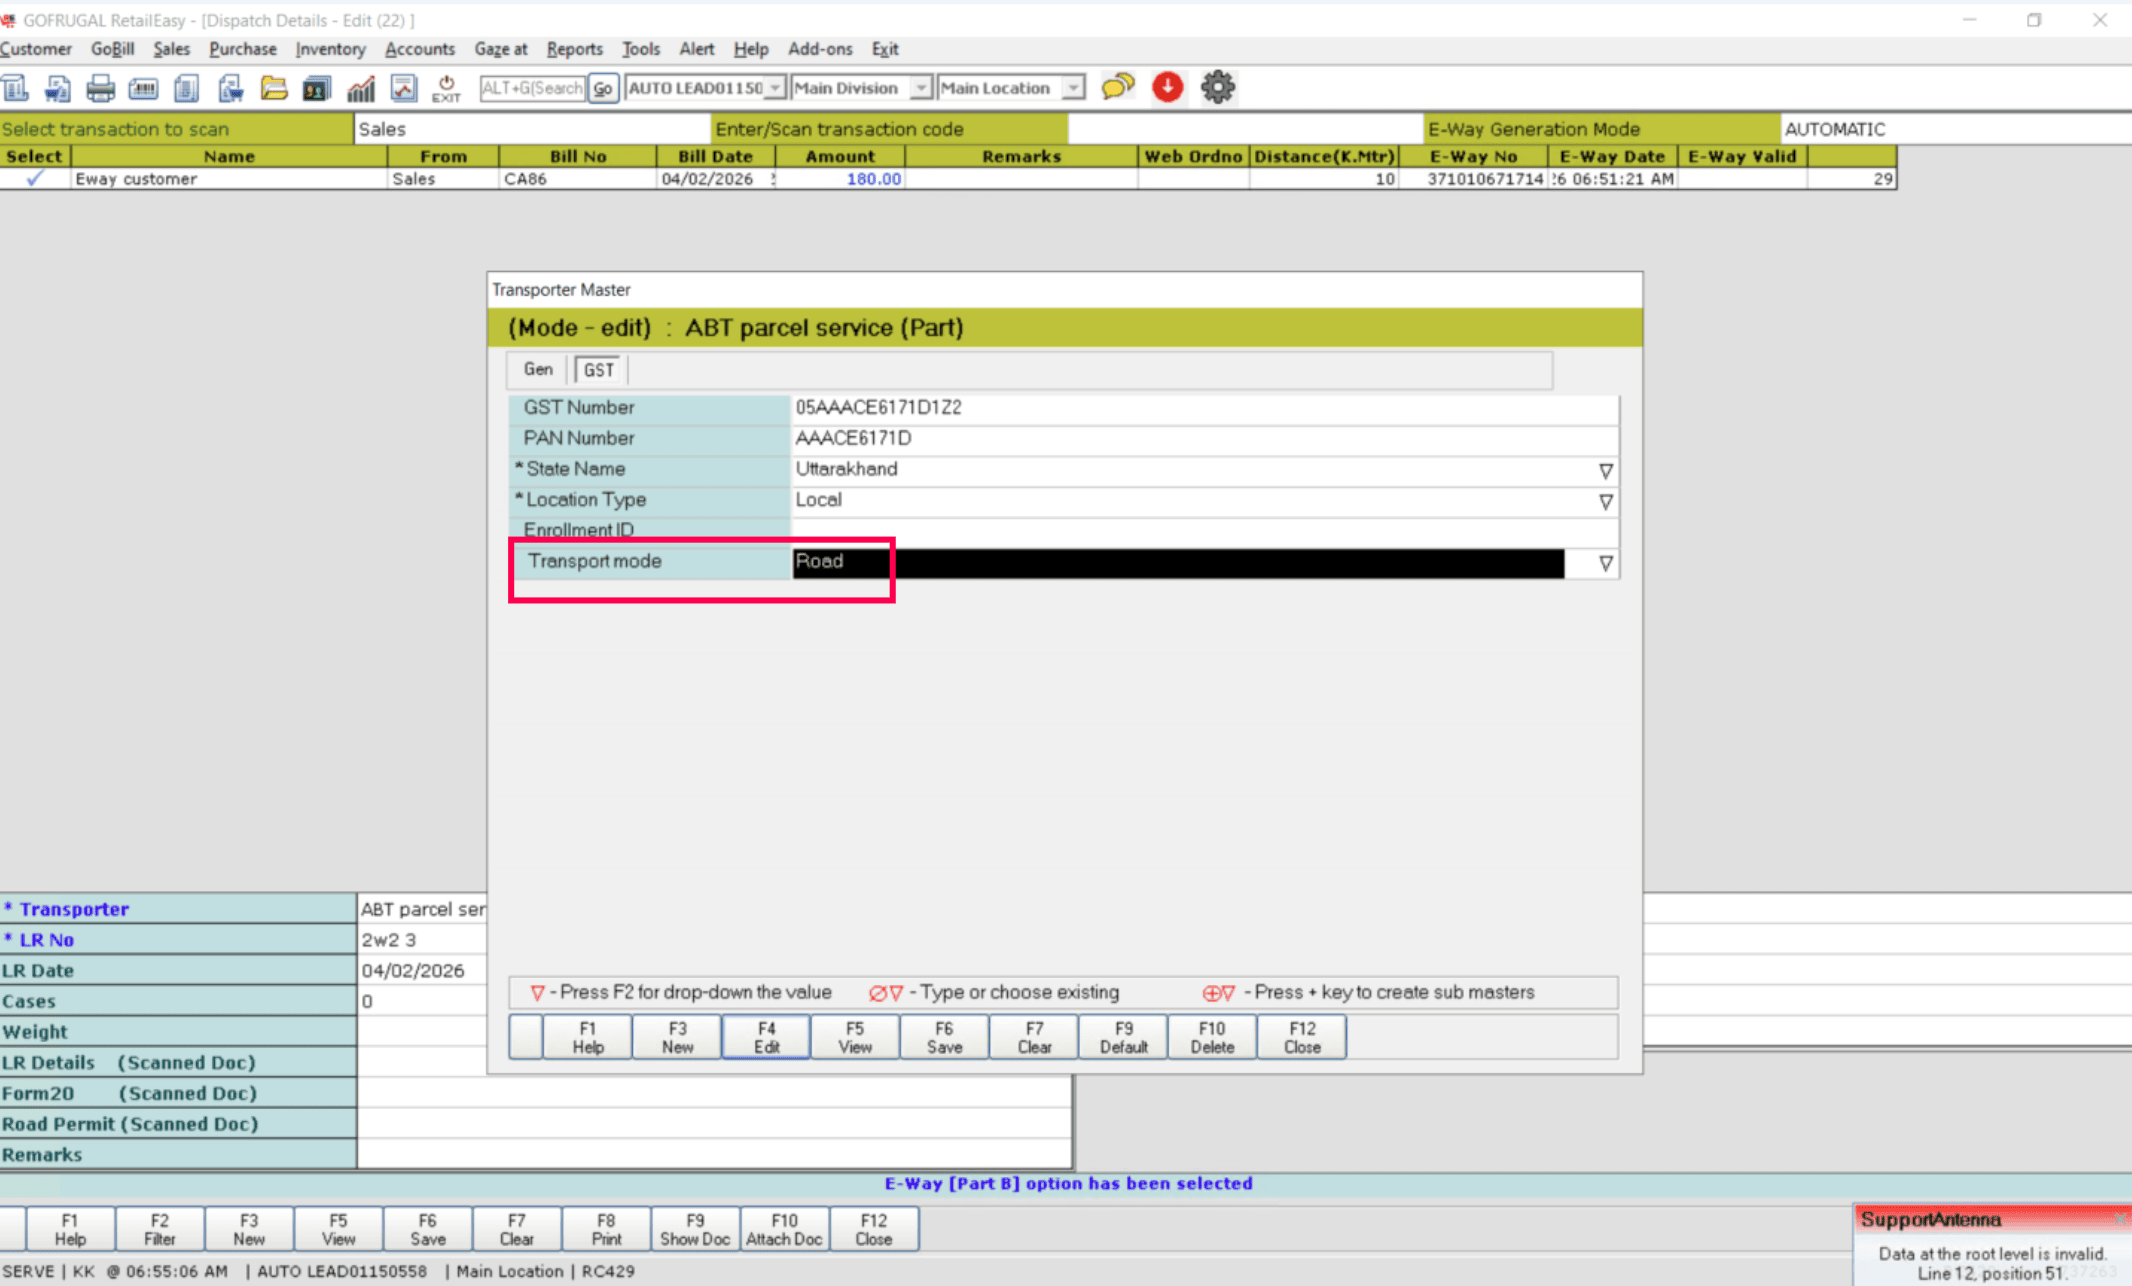Click the bar chart growth icon
The width and height of the screenshot is (2132, 1286).
(x=360, y=88)
